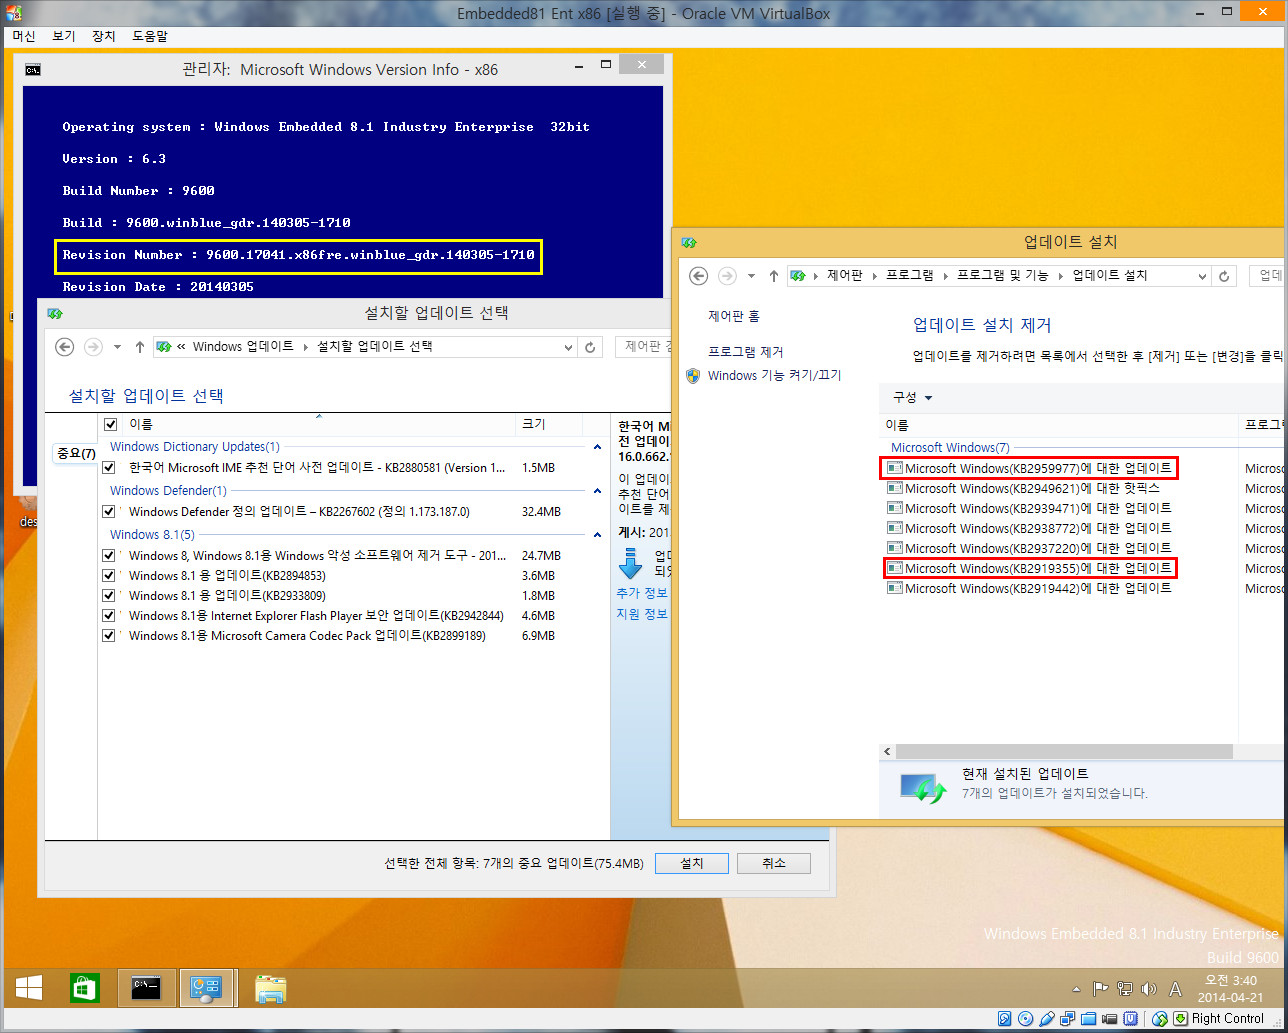Click the network tray icon
Screen dimensions: 1288x1033
pyautogui.click(x=1125, y=989)
